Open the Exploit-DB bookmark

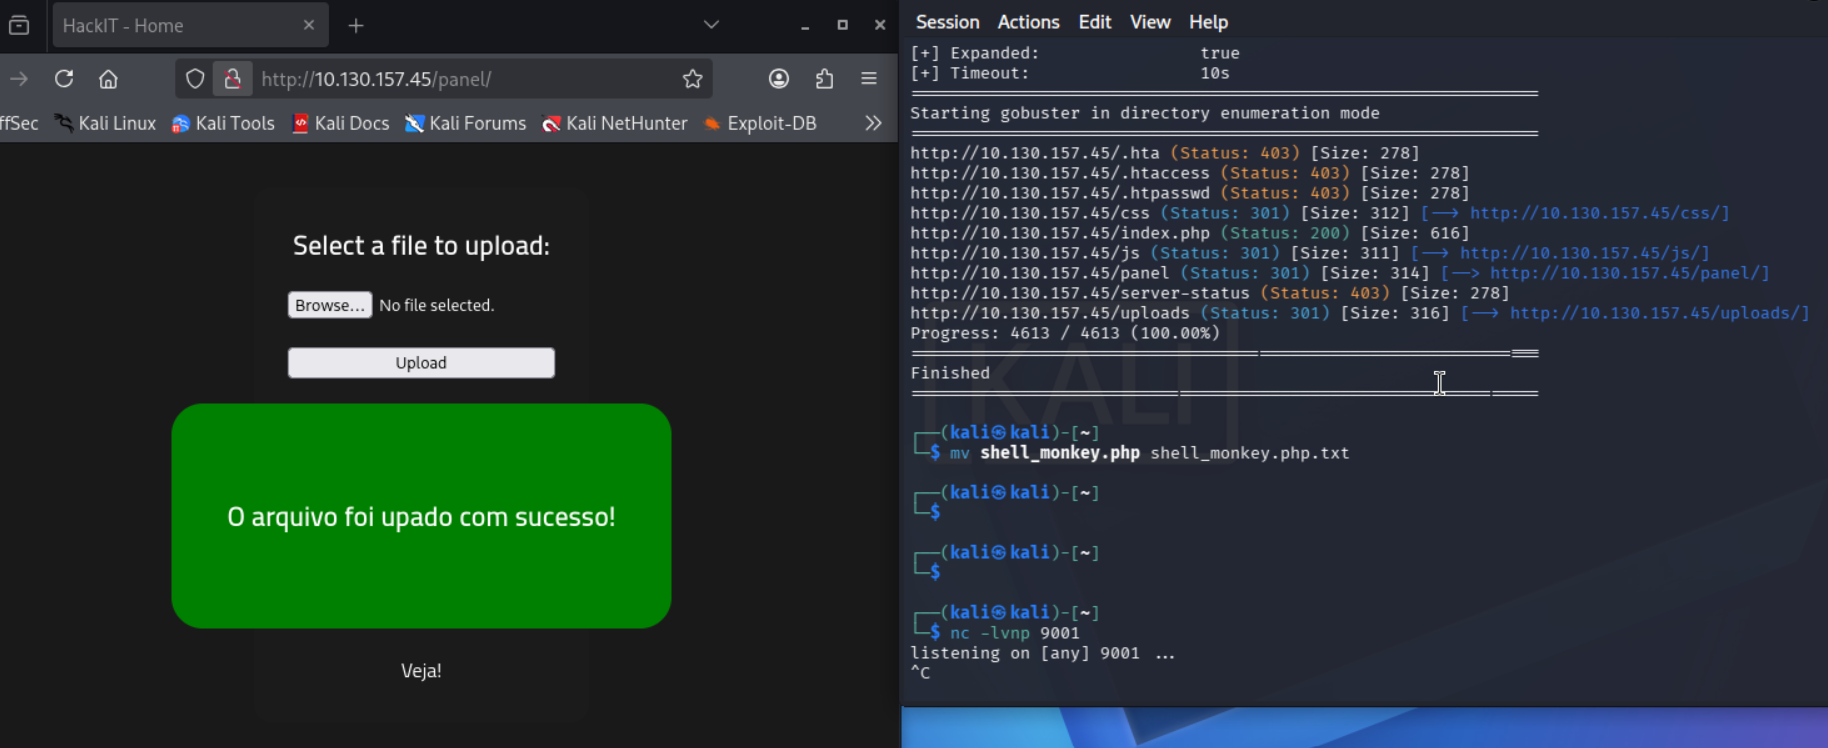760,123
